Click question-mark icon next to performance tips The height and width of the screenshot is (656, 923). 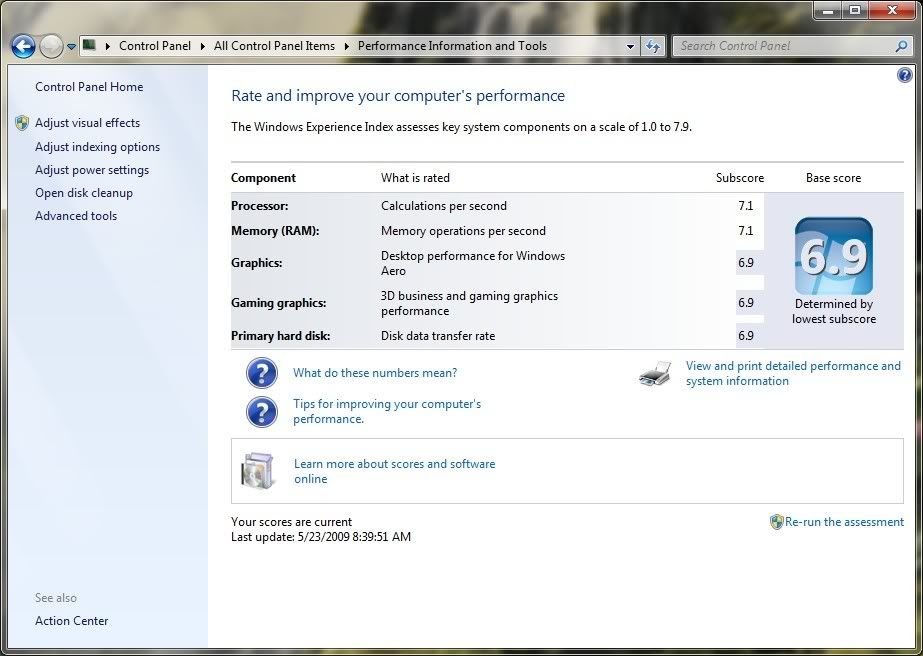[261, 411]
